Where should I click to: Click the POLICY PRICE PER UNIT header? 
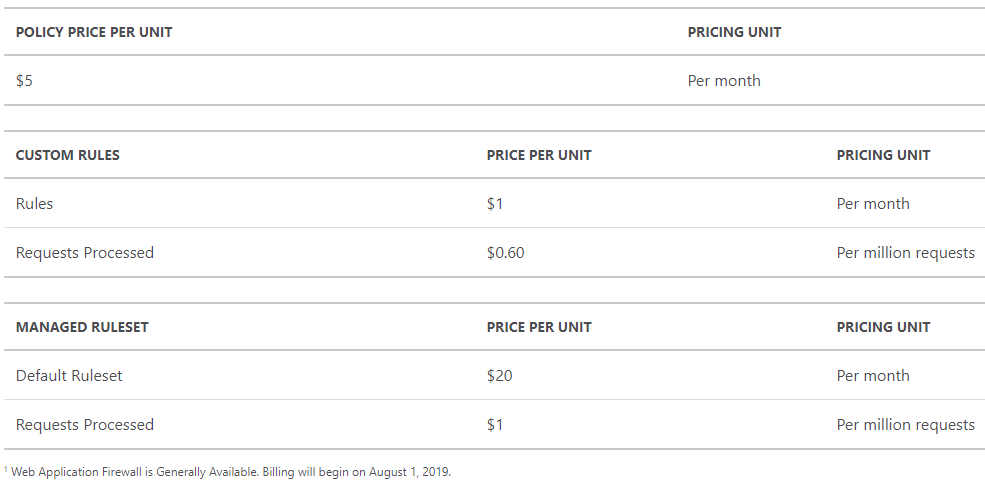pyautogui.click(x=94, y=32)
